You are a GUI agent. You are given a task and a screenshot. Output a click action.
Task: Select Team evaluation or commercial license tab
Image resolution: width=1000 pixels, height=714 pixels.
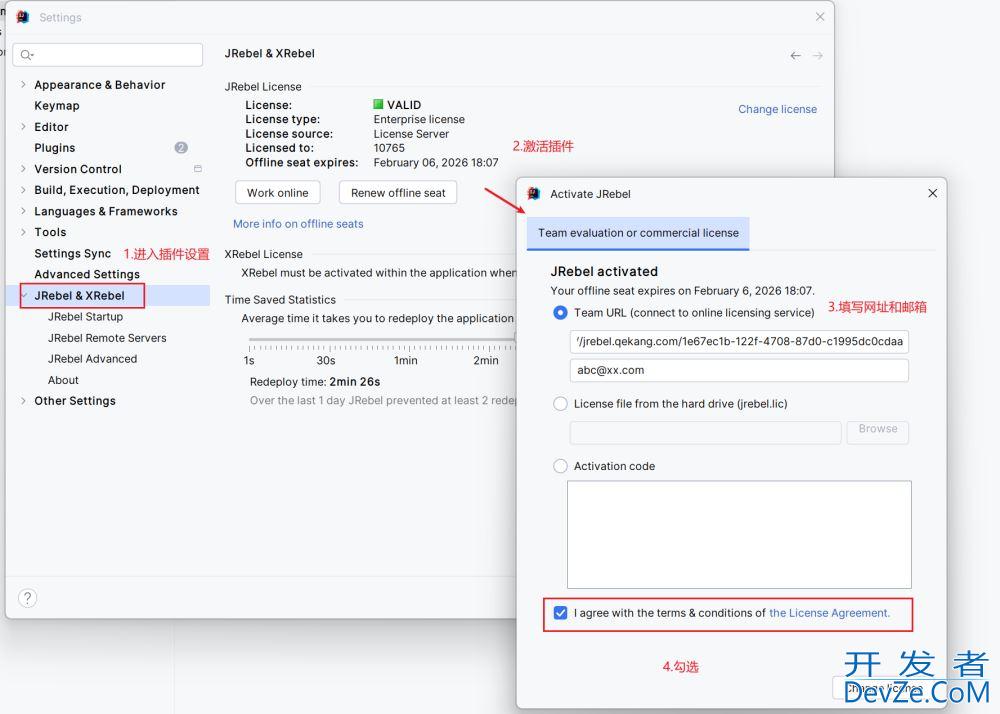click(x=638, y=233)
